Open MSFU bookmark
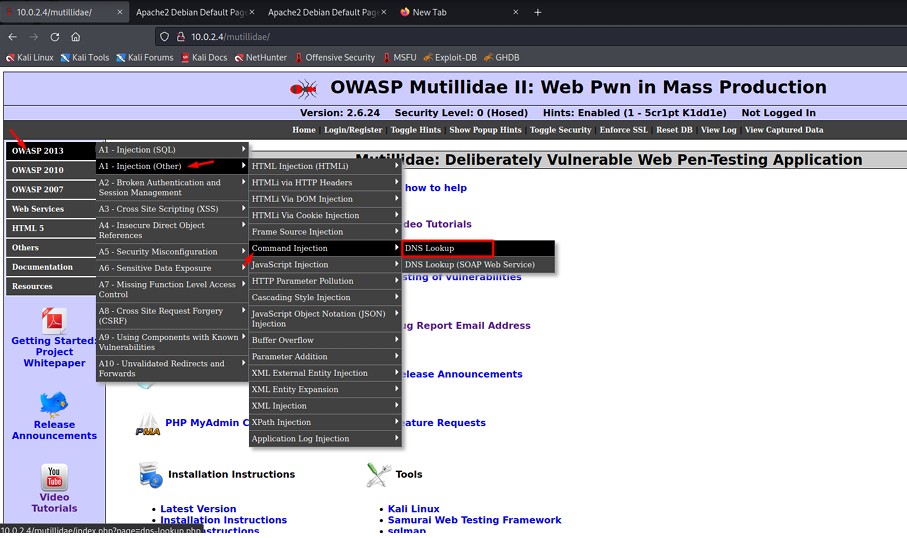907x538 pixels. (x=400, y=57)
